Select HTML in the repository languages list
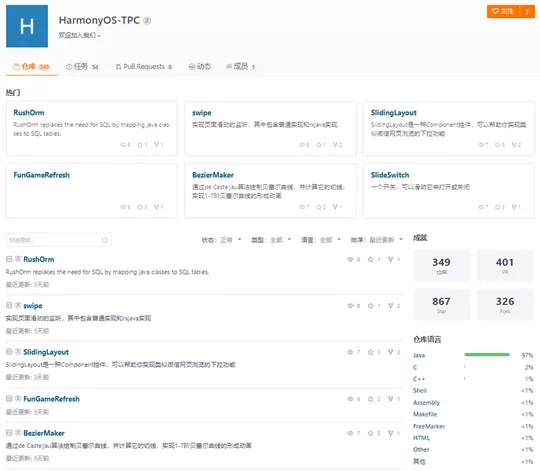540x471 pixels. pos(421,438)
